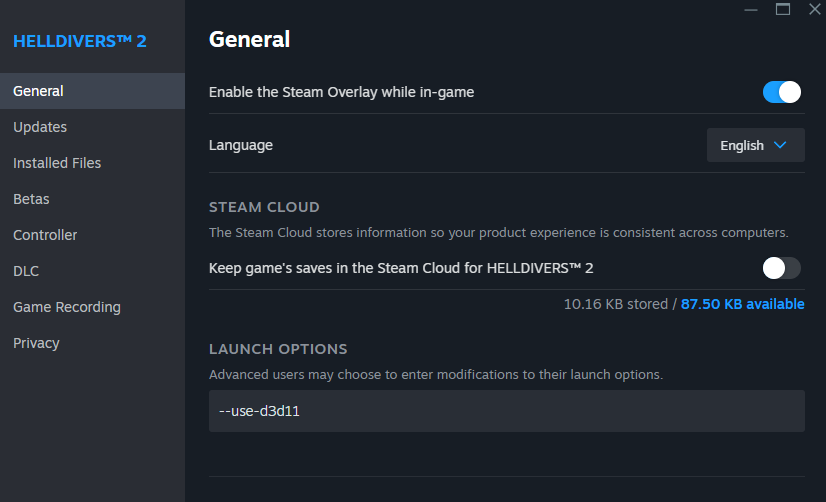
Task: Switch to Privacy settings
Action: [36, 343]
